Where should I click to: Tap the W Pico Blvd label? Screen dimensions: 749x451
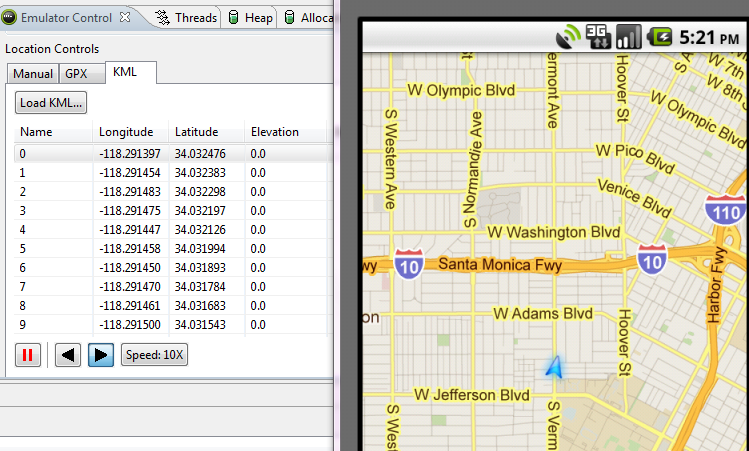click(x=635, y=159)
